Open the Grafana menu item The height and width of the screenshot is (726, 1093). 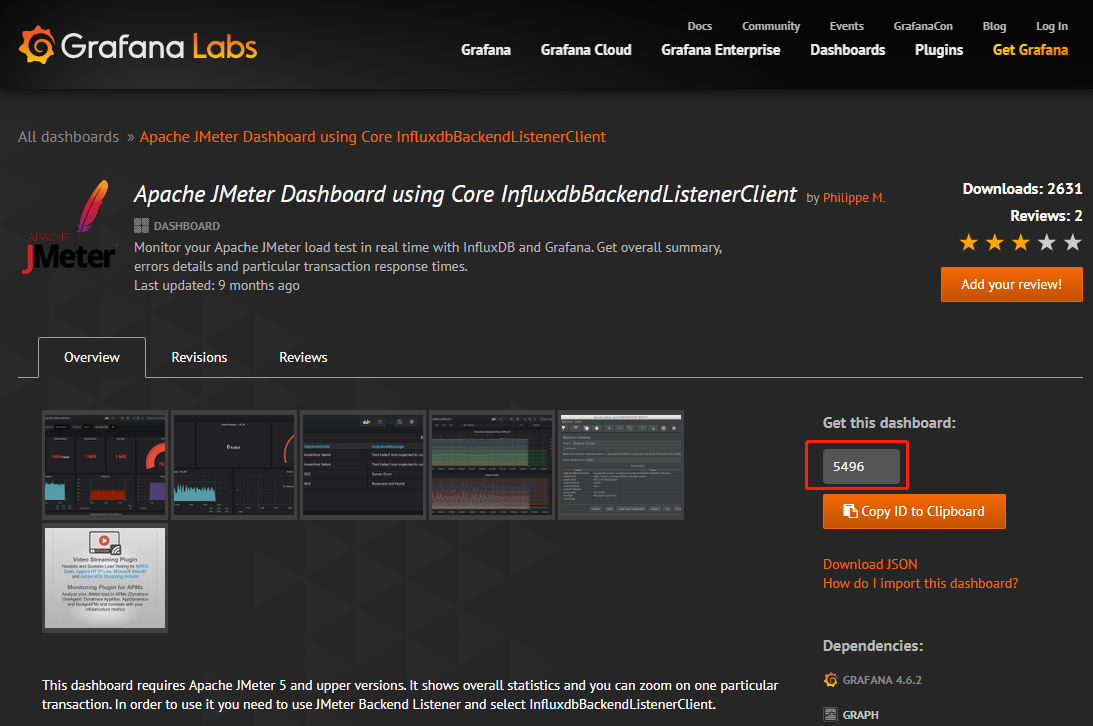486,50
